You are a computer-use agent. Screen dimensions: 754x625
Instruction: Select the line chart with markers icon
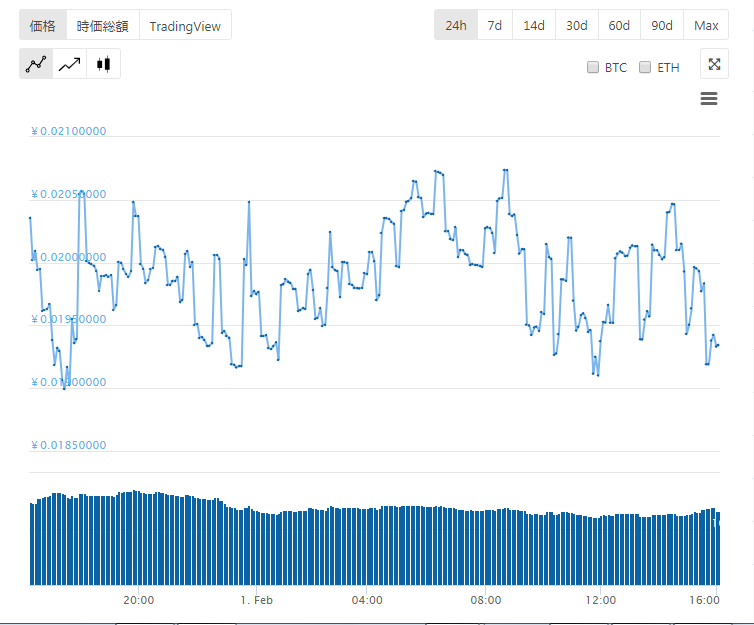pos(36,64)
